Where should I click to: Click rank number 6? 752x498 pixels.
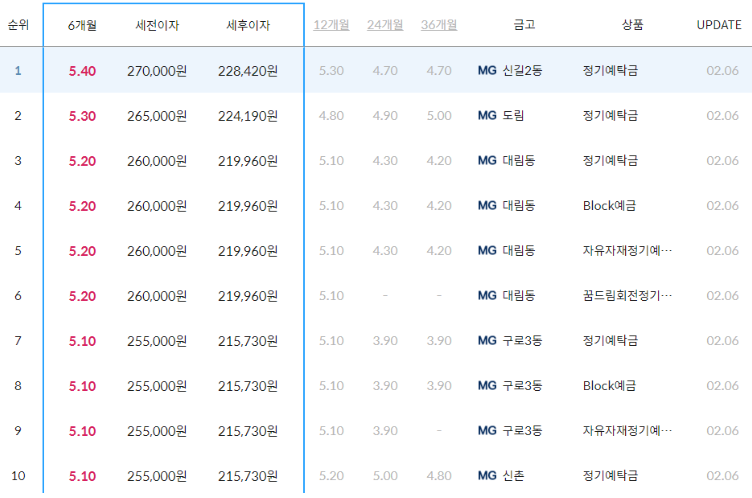click(18, 296)
